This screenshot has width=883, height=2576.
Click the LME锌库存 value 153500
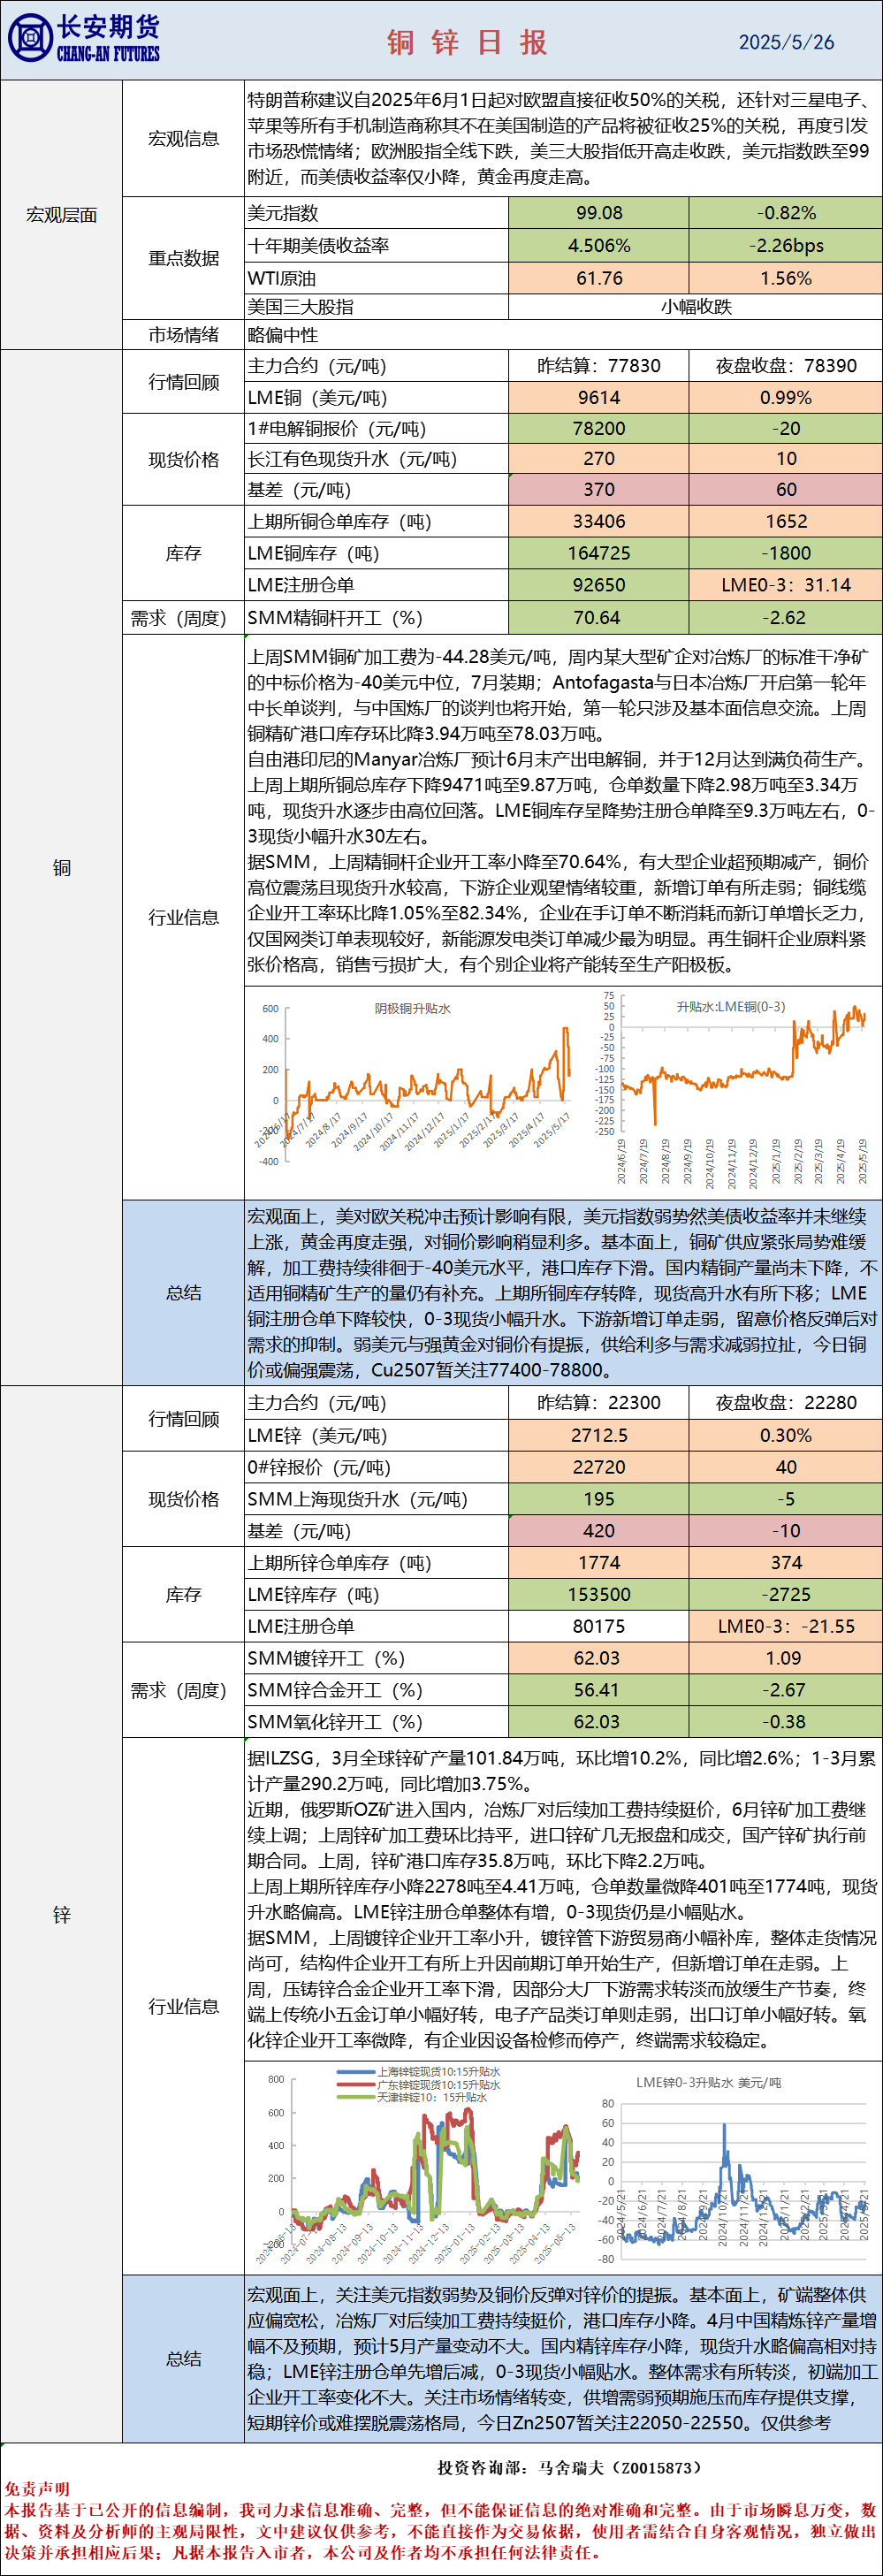tap(599, 1595)
